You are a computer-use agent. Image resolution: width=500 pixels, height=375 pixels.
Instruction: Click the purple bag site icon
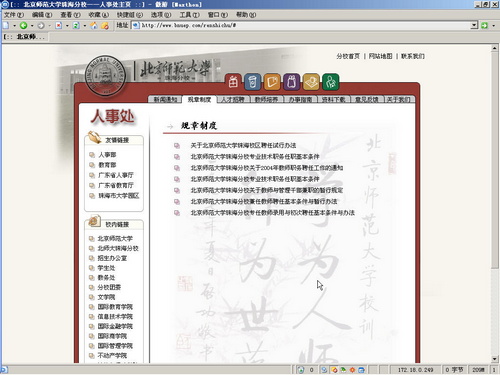(x=292, y=82)
